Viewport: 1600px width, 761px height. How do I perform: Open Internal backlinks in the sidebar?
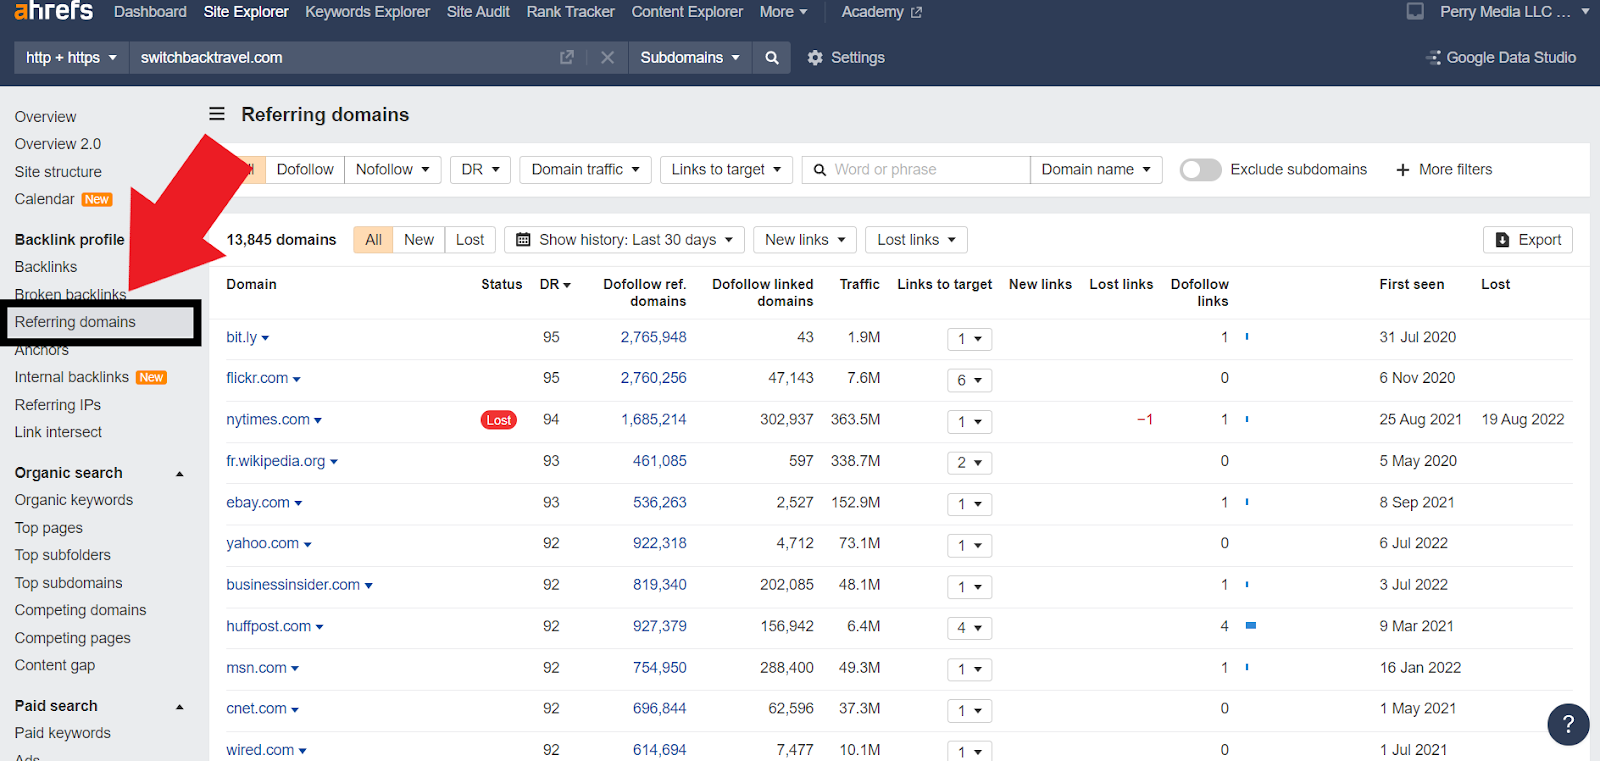(x=72, y=377)
